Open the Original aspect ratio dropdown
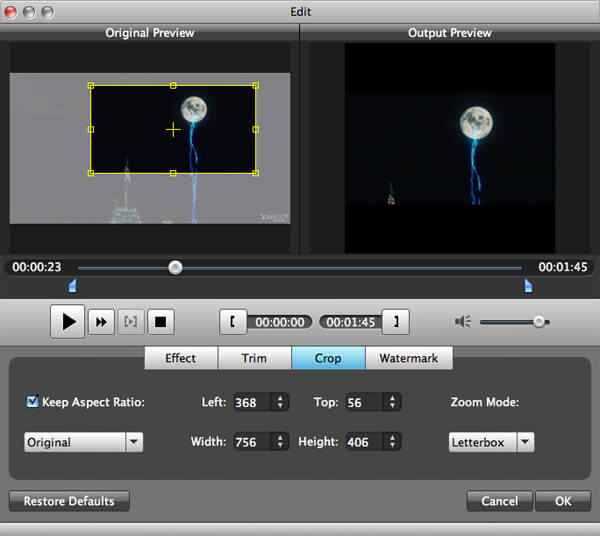600x536 pixels. click(83, 442)
